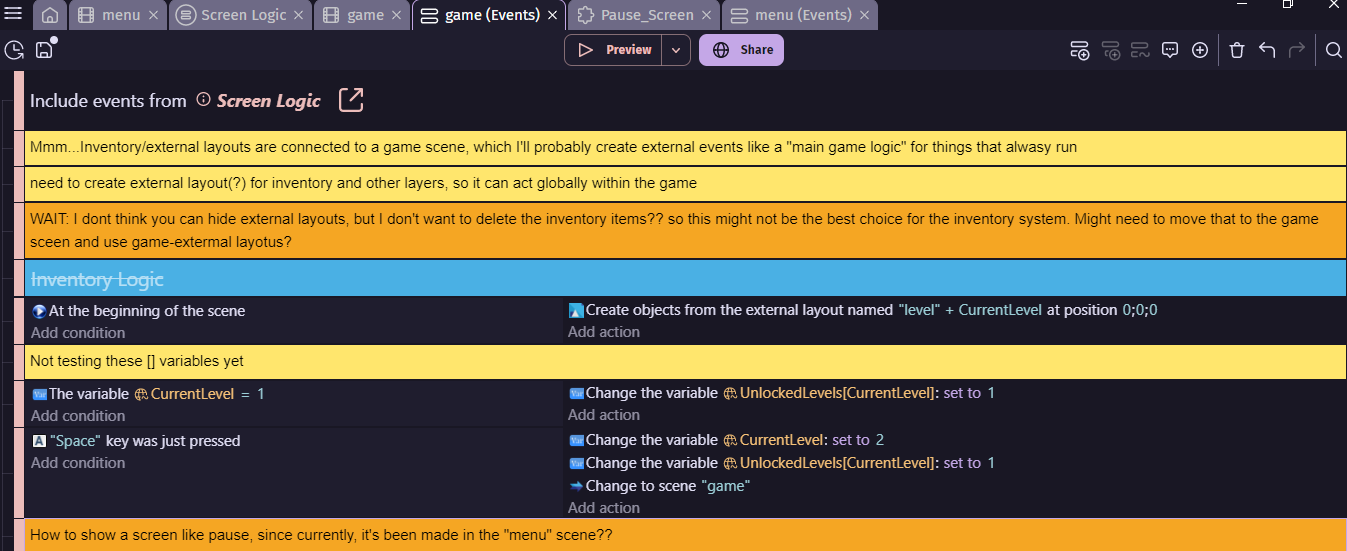
Task: Add a comment event from the toolbar
Action: (1170, 50)
